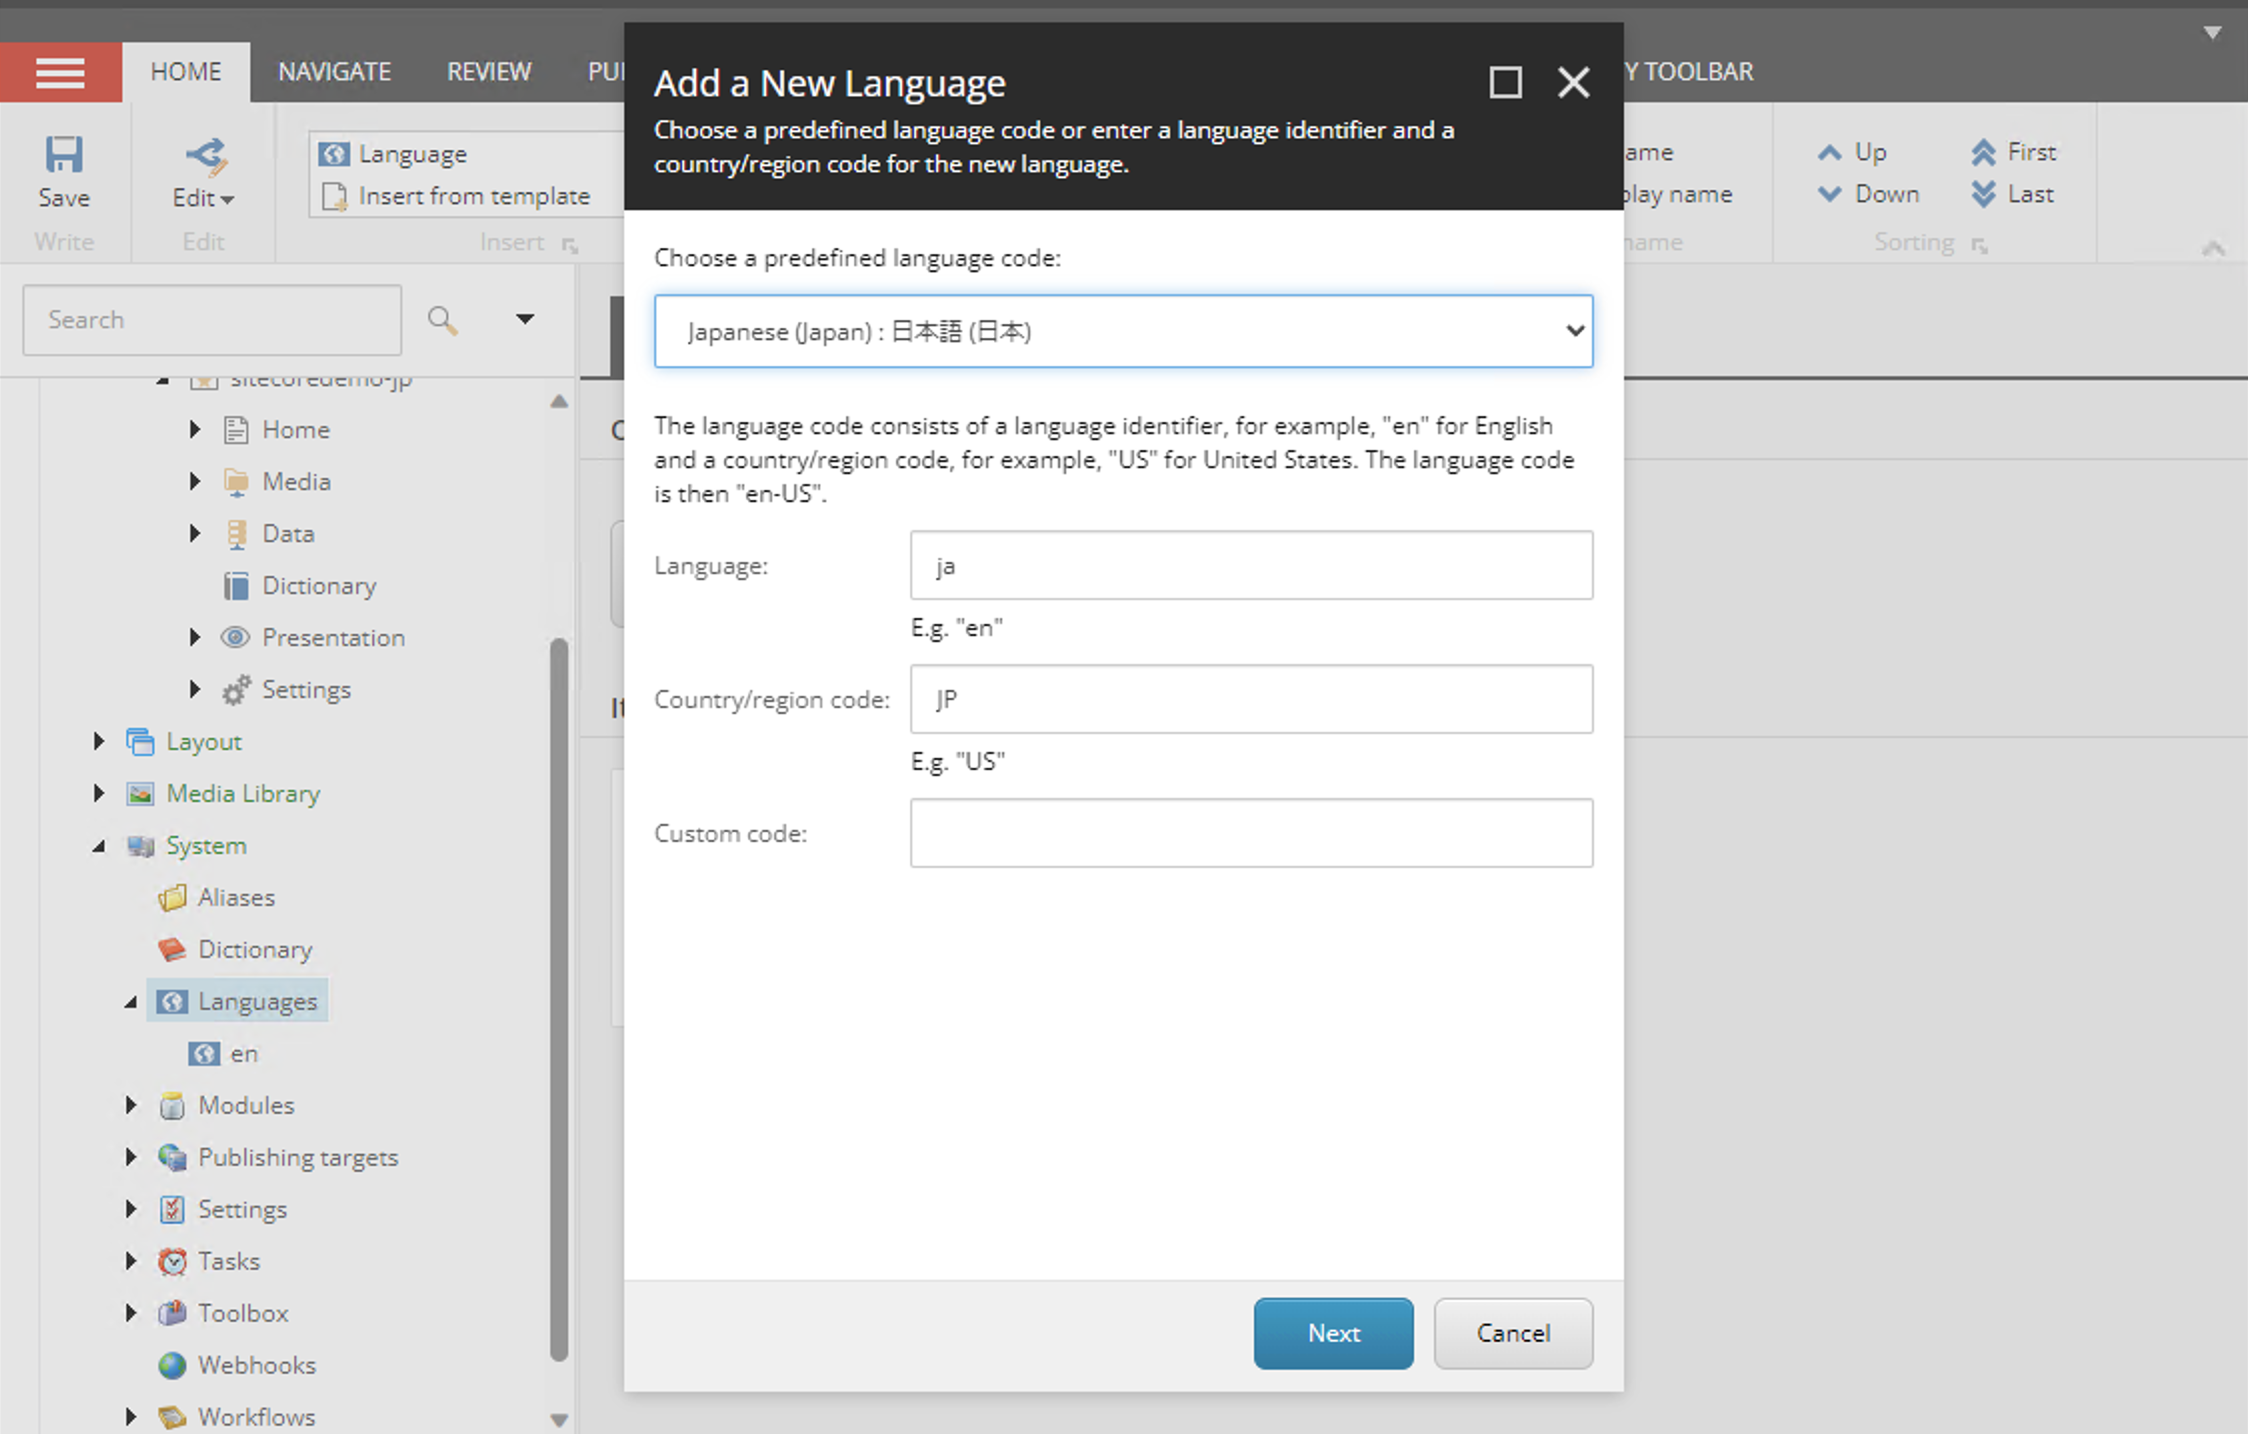The image size is (2248, 1434).
Task: Click the tree scrollbar down arrow
Action: pos(559,1420)
